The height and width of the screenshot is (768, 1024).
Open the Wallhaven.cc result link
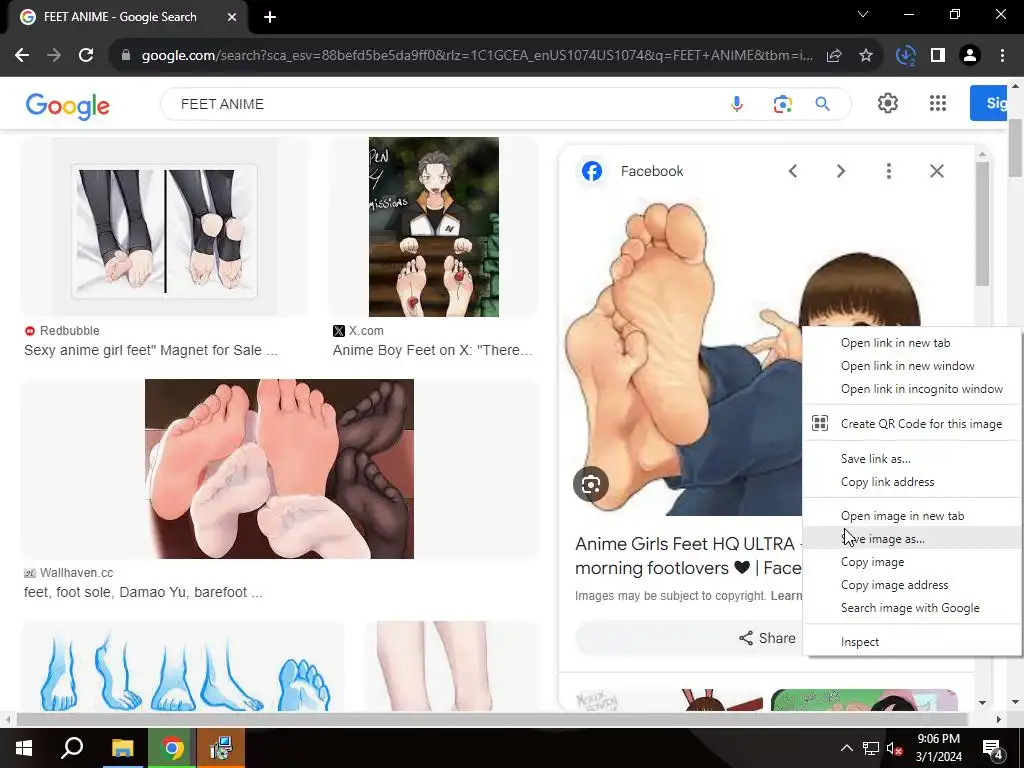point(143,592)
